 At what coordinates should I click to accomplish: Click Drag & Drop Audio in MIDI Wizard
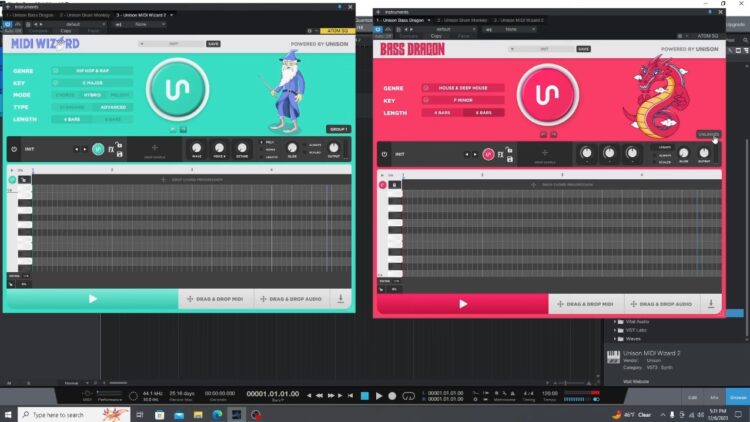[x=292, y=299]
